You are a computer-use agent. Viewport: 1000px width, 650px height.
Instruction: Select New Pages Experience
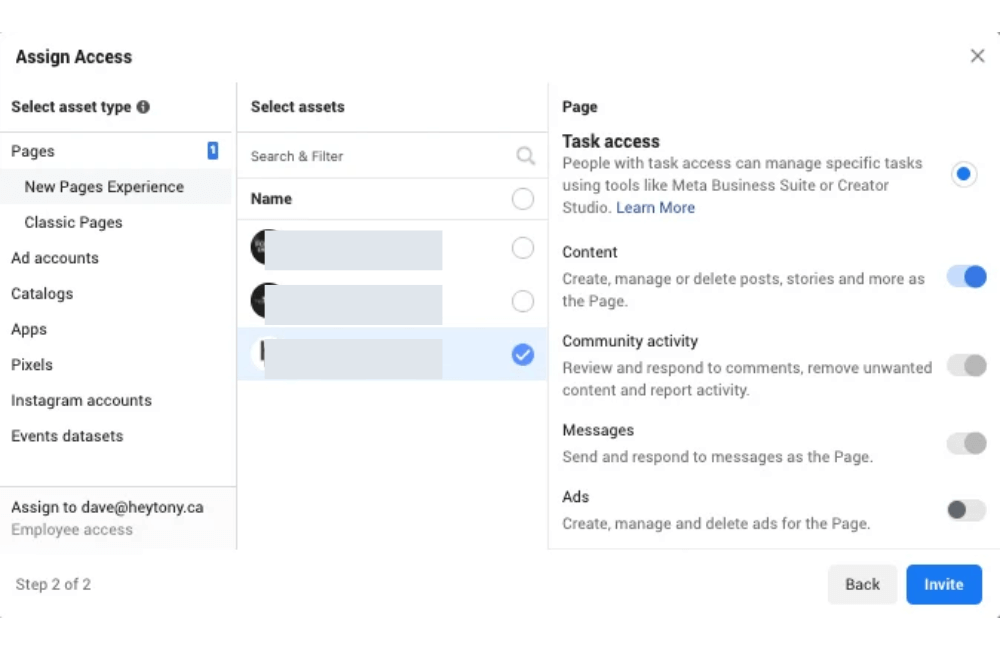point(104,186)
